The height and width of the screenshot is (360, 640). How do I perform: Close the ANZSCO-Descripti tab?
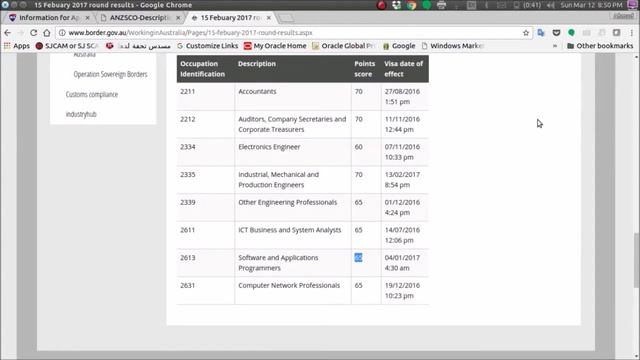[178, 18]
